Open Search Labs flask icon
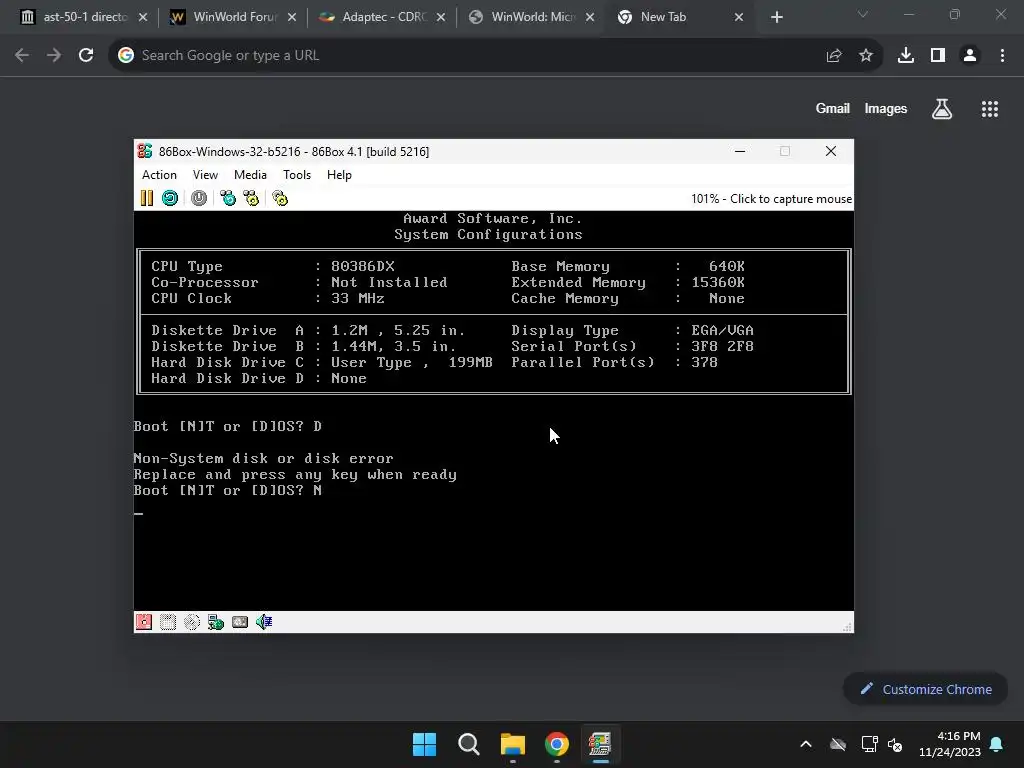 click(x=942, y=109)
